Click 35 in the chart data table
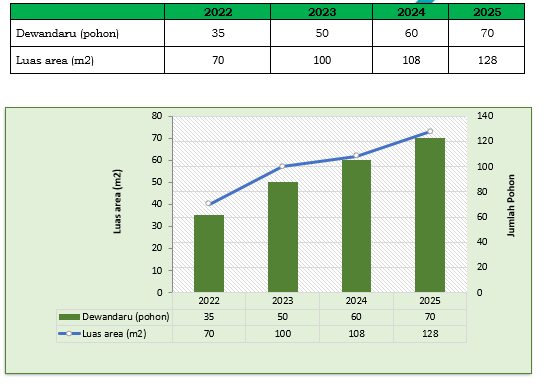Image resolution: width=544 pixels, height=391 pixels. 209,317
